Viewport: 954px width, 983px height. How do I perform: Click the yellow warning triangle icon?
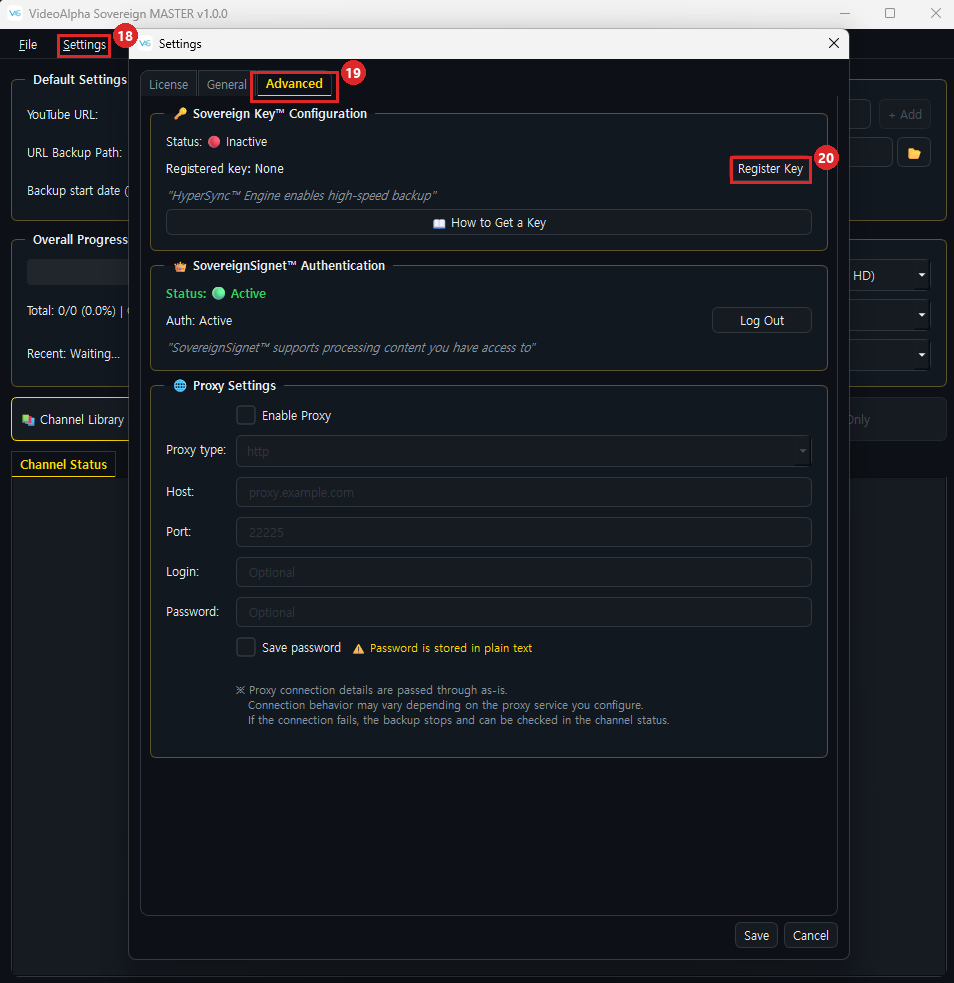click(359, 649)
